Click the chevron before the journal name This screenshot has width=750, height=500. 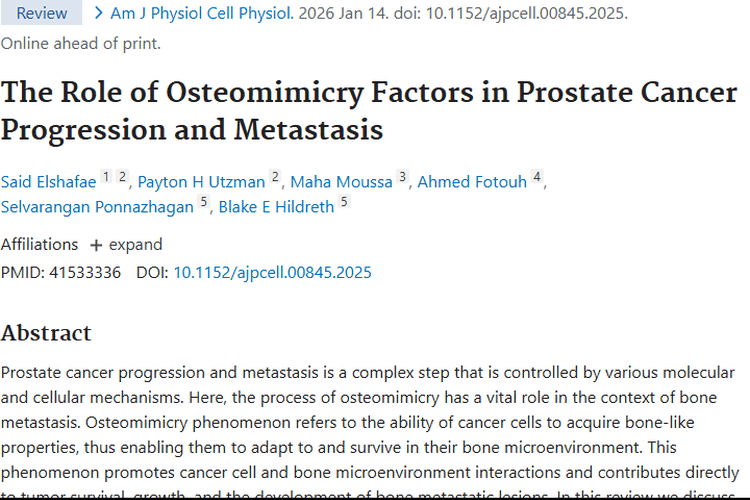(x=98, y=13)
